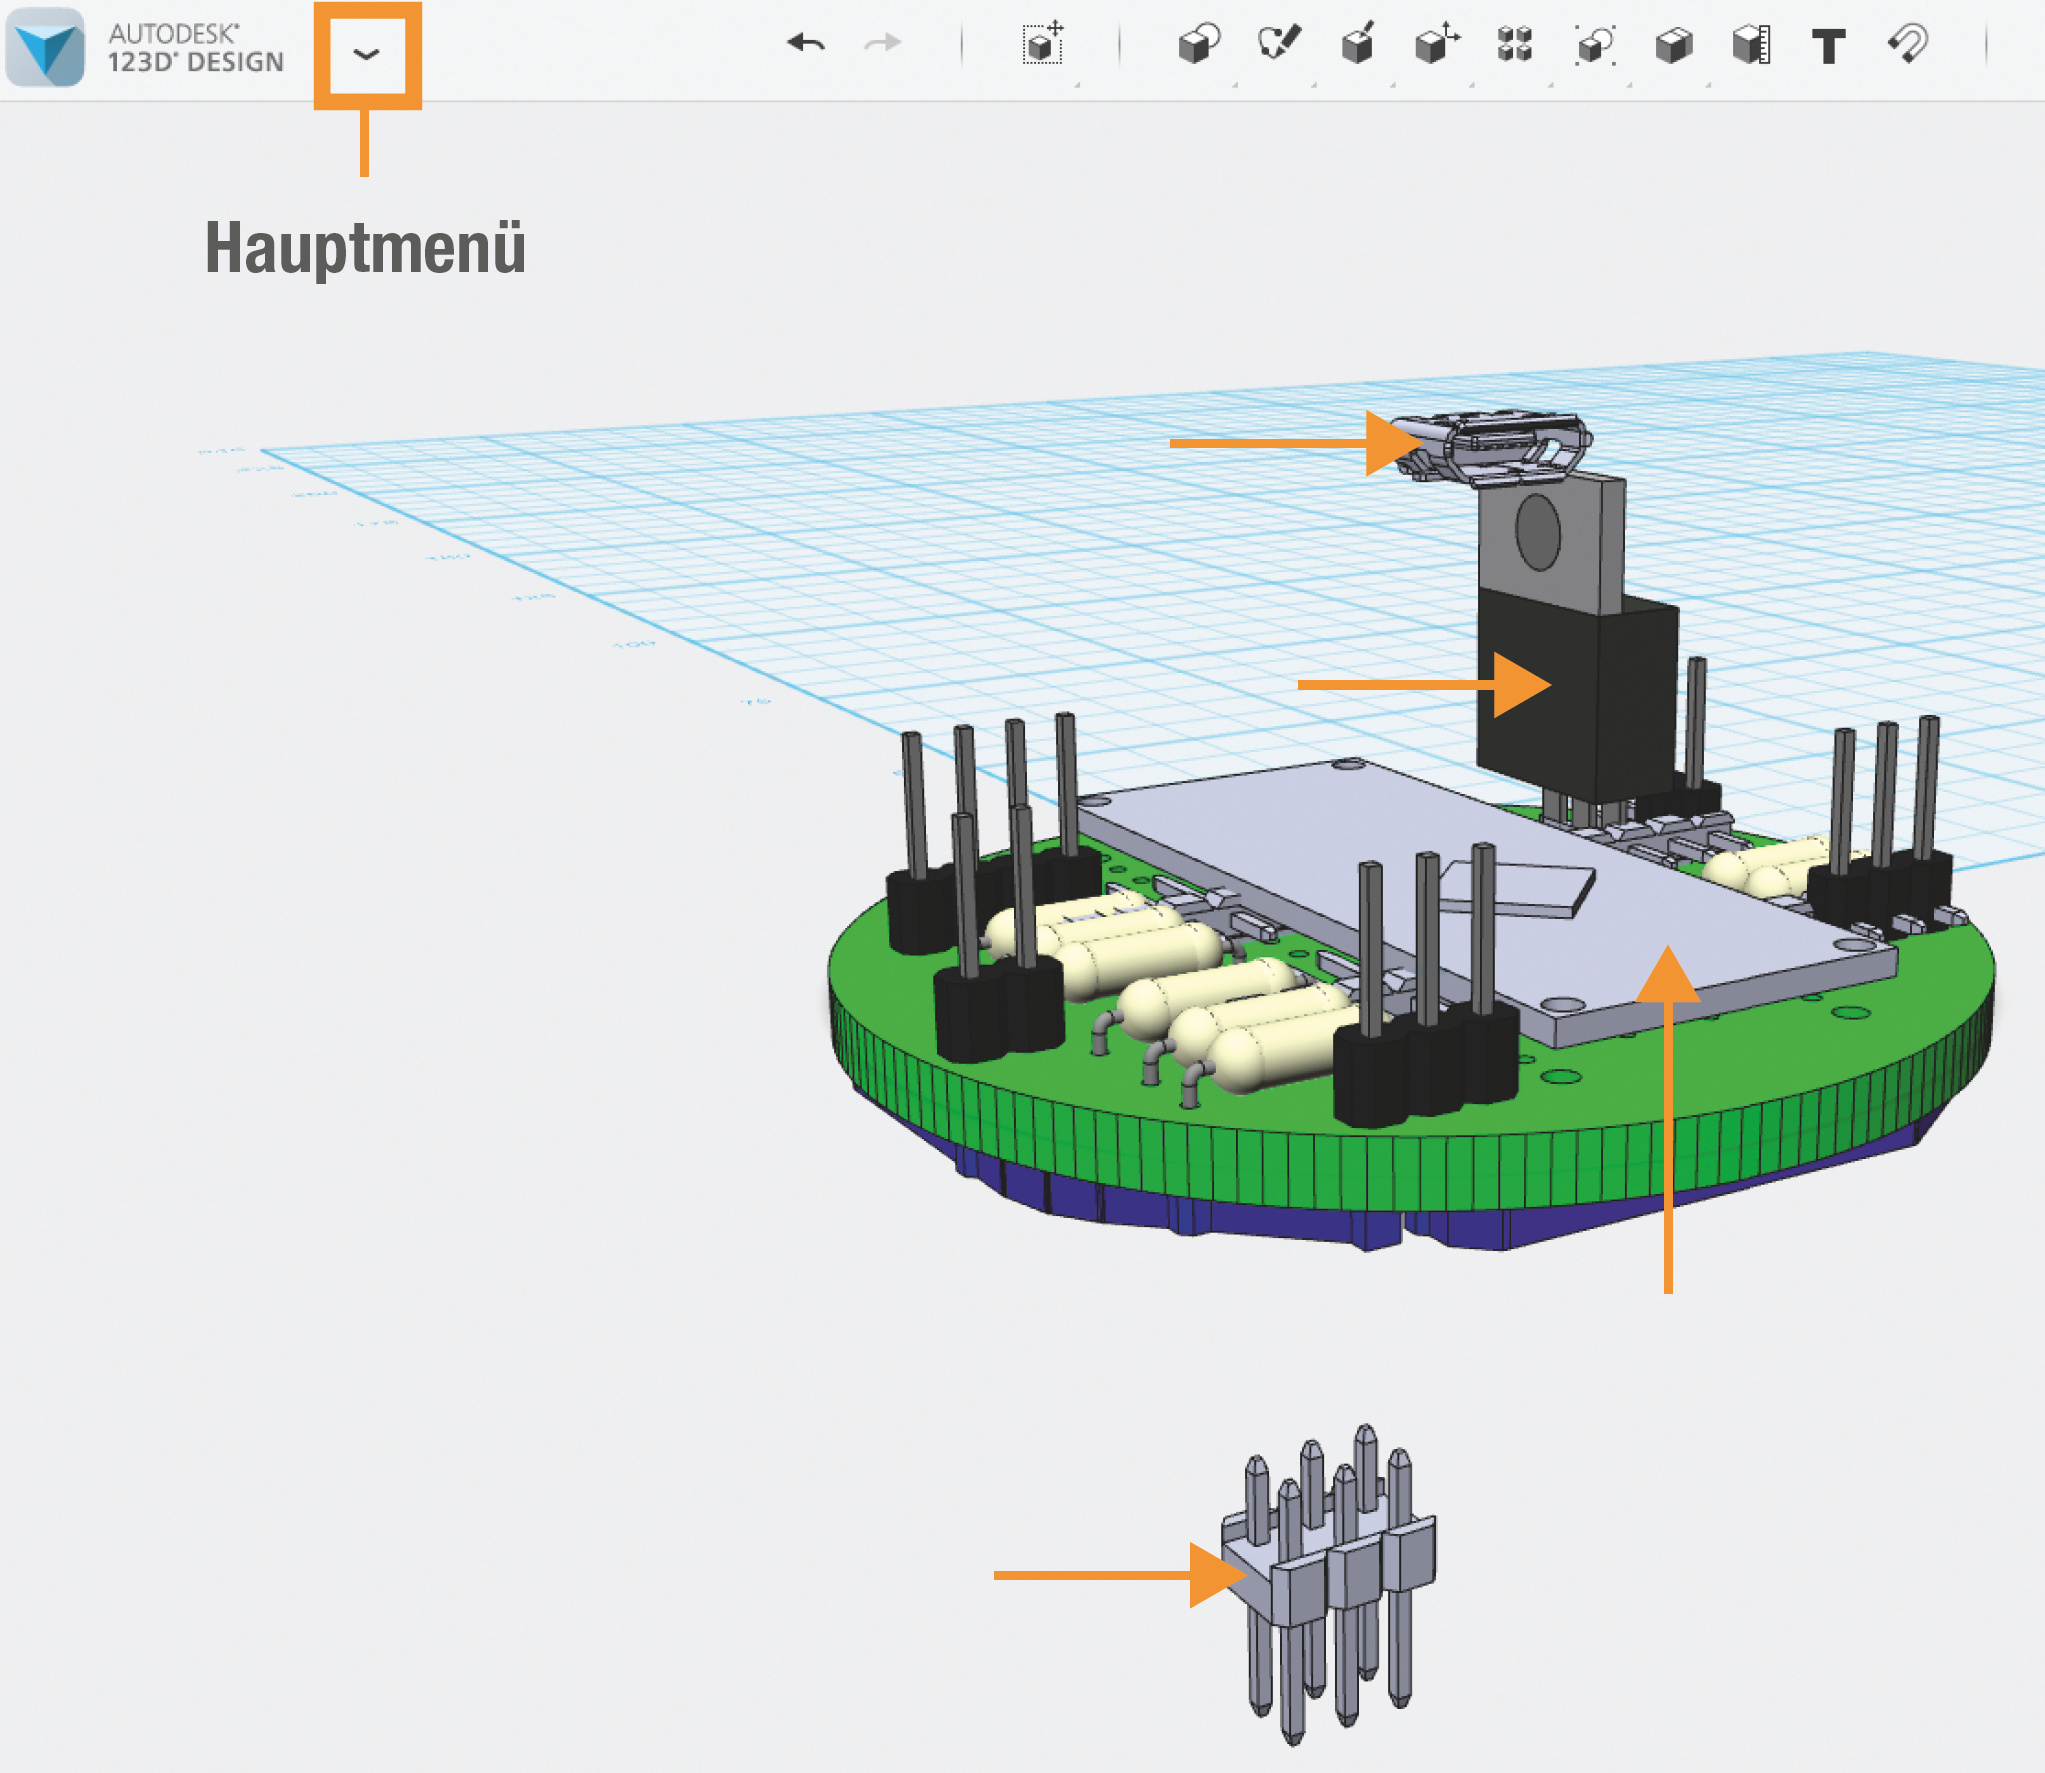2045x1773 pixels.
Task: Select the Modify tool
Action: [x=1436, y=44]
